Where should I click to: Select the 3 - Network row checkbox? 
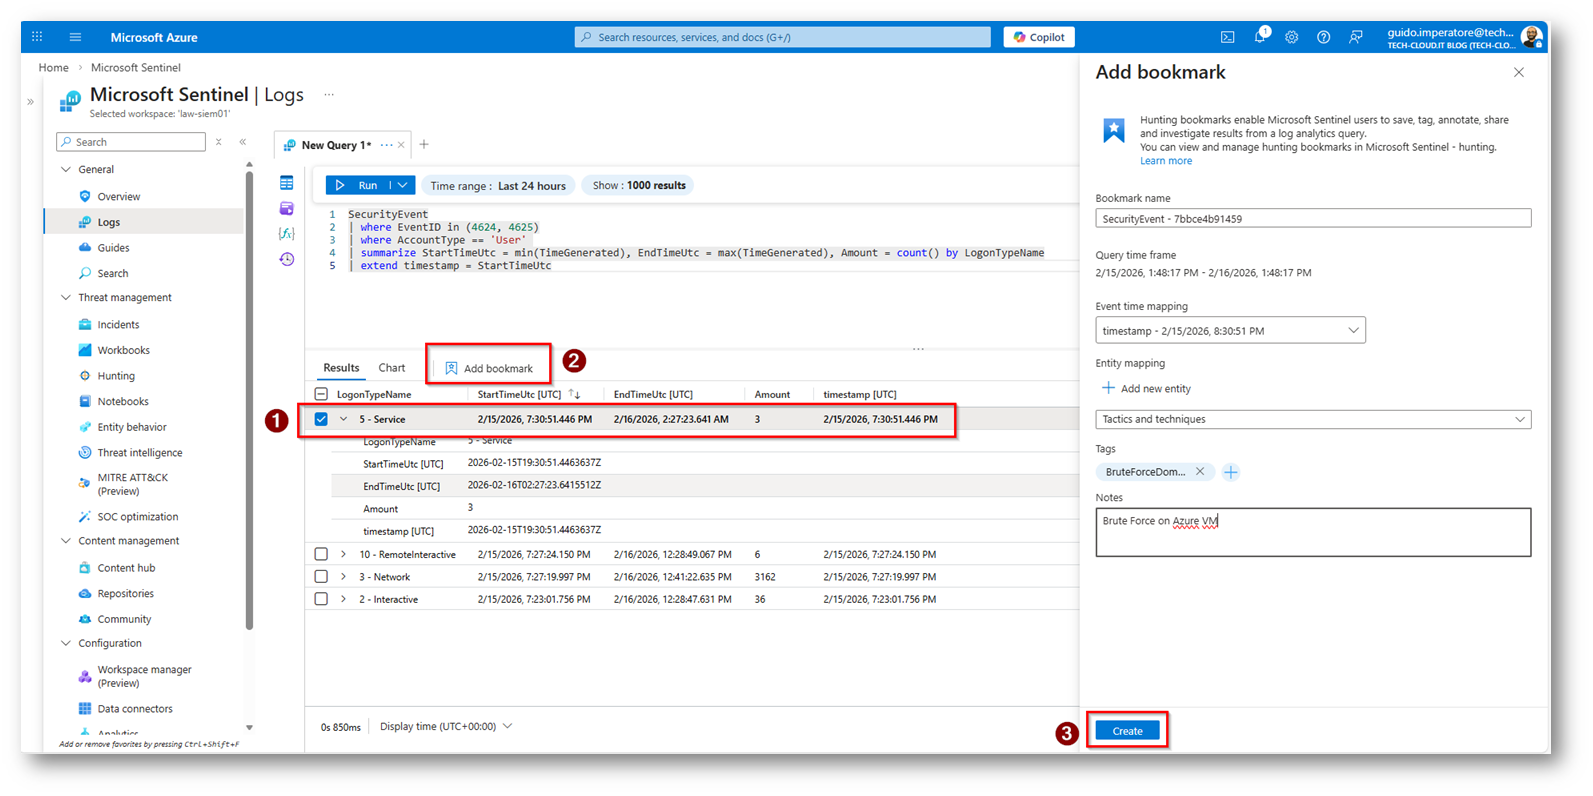pos(321,577)
